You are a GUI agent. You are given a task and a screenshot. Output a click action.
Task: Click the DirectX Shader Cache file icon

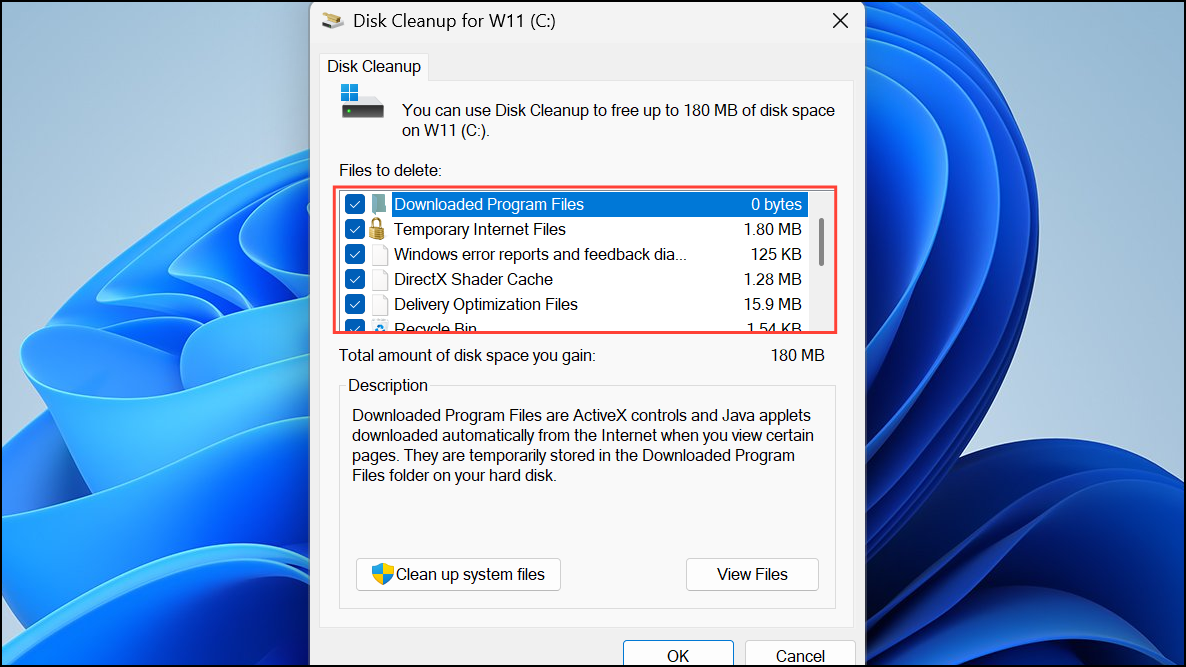tap(378, 278)
